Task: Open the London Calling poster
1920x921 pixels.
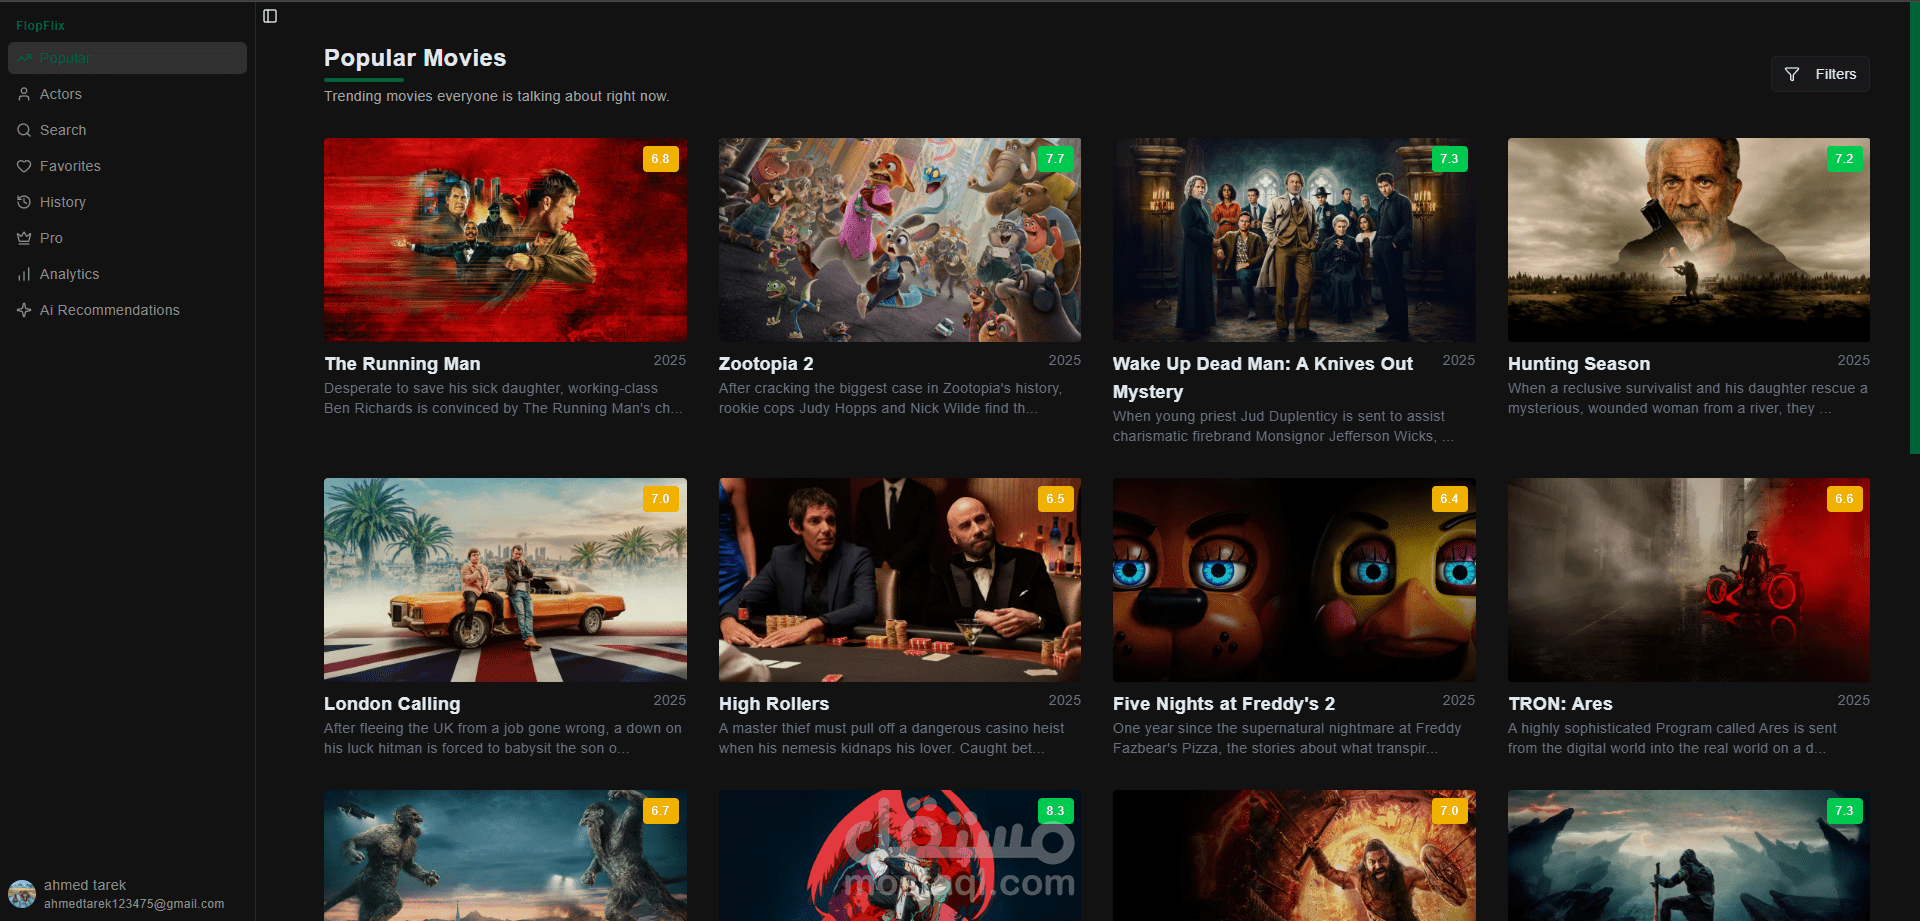Action: click(505, 580)
